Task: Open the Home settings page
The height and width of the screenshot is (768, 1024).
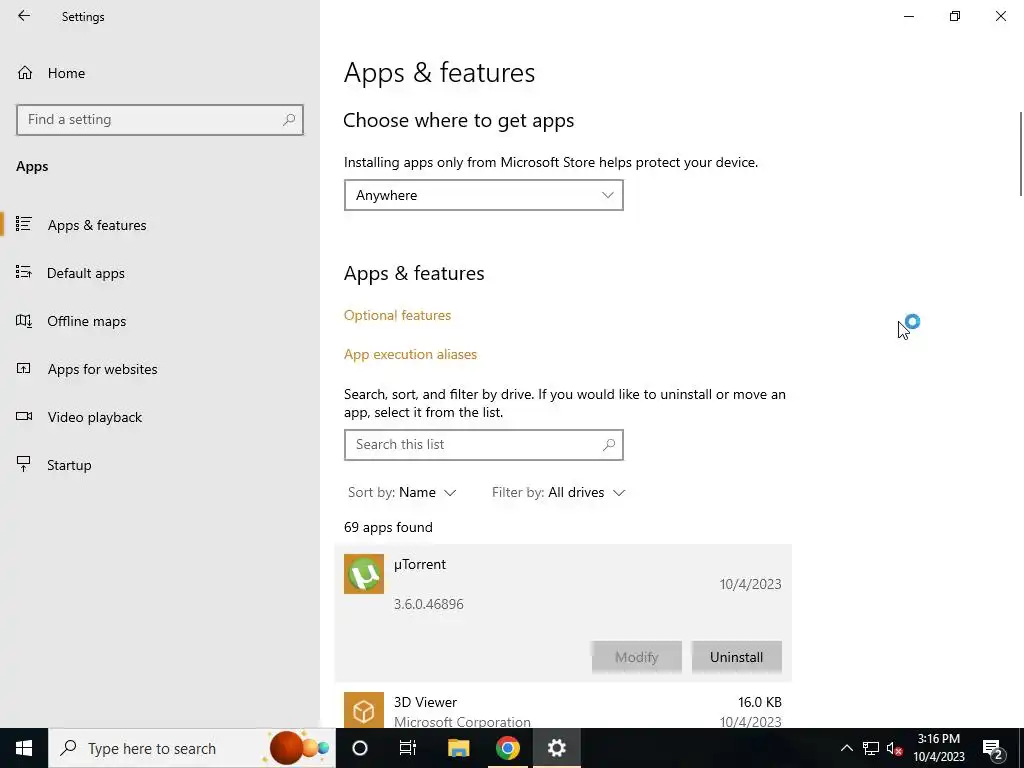Action: pyautogui.click(x=66, y=73)
